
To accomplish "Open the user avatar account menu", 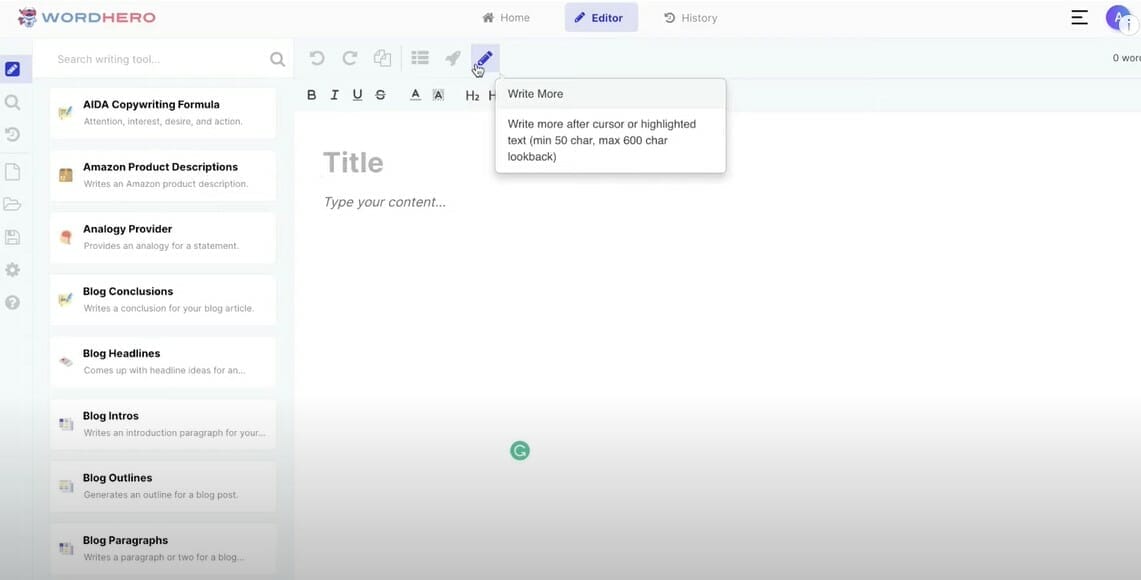I will [1117, 17].
